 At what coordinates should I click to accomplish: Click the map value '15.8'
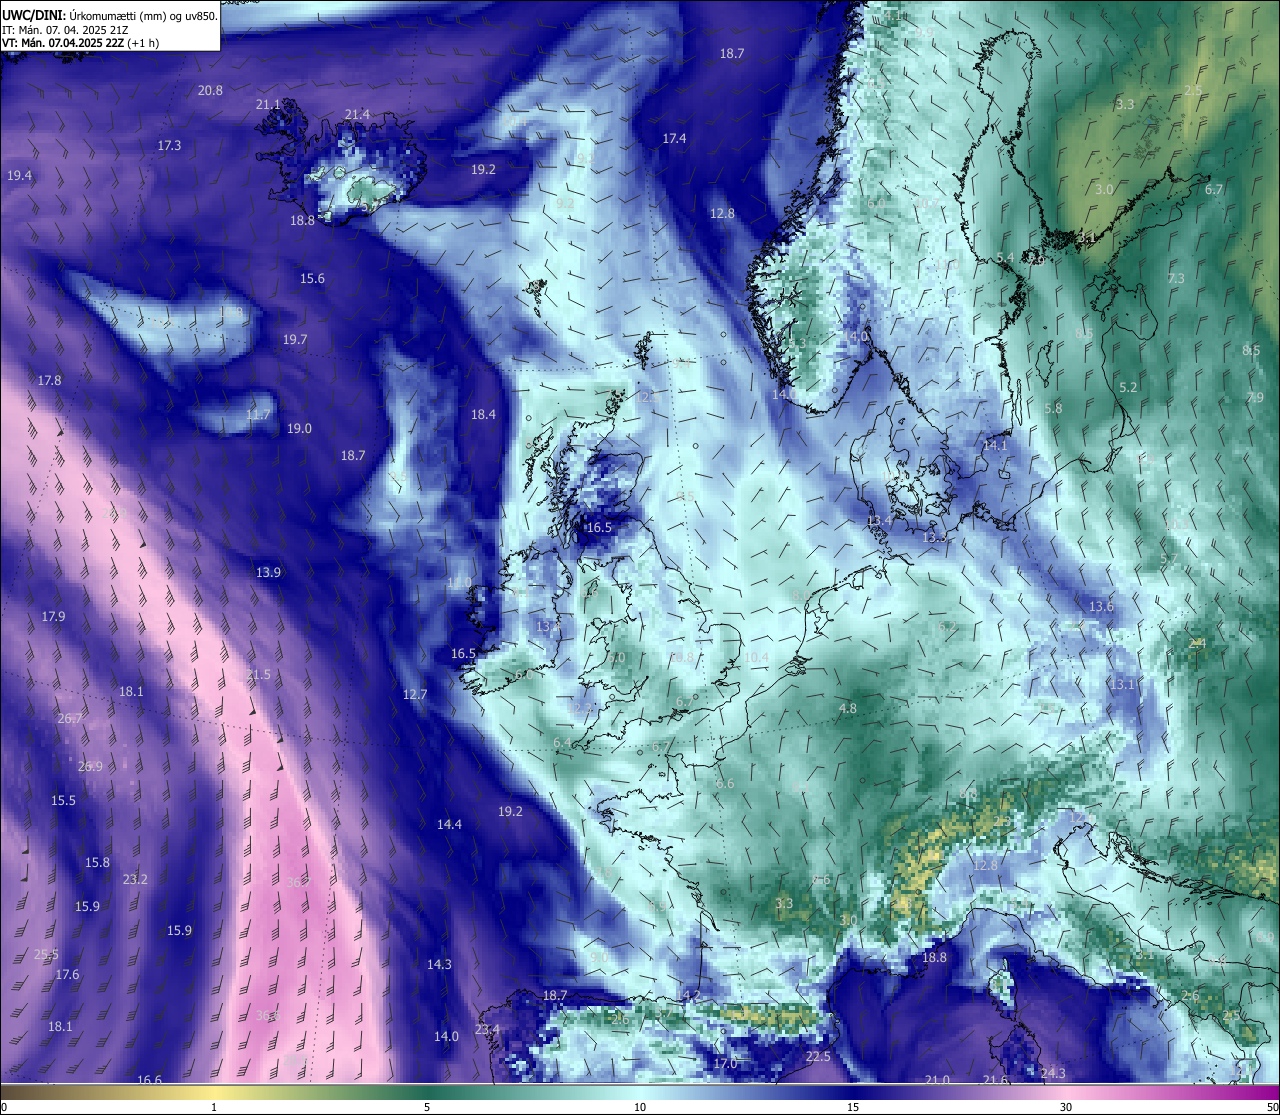(97, 863)
